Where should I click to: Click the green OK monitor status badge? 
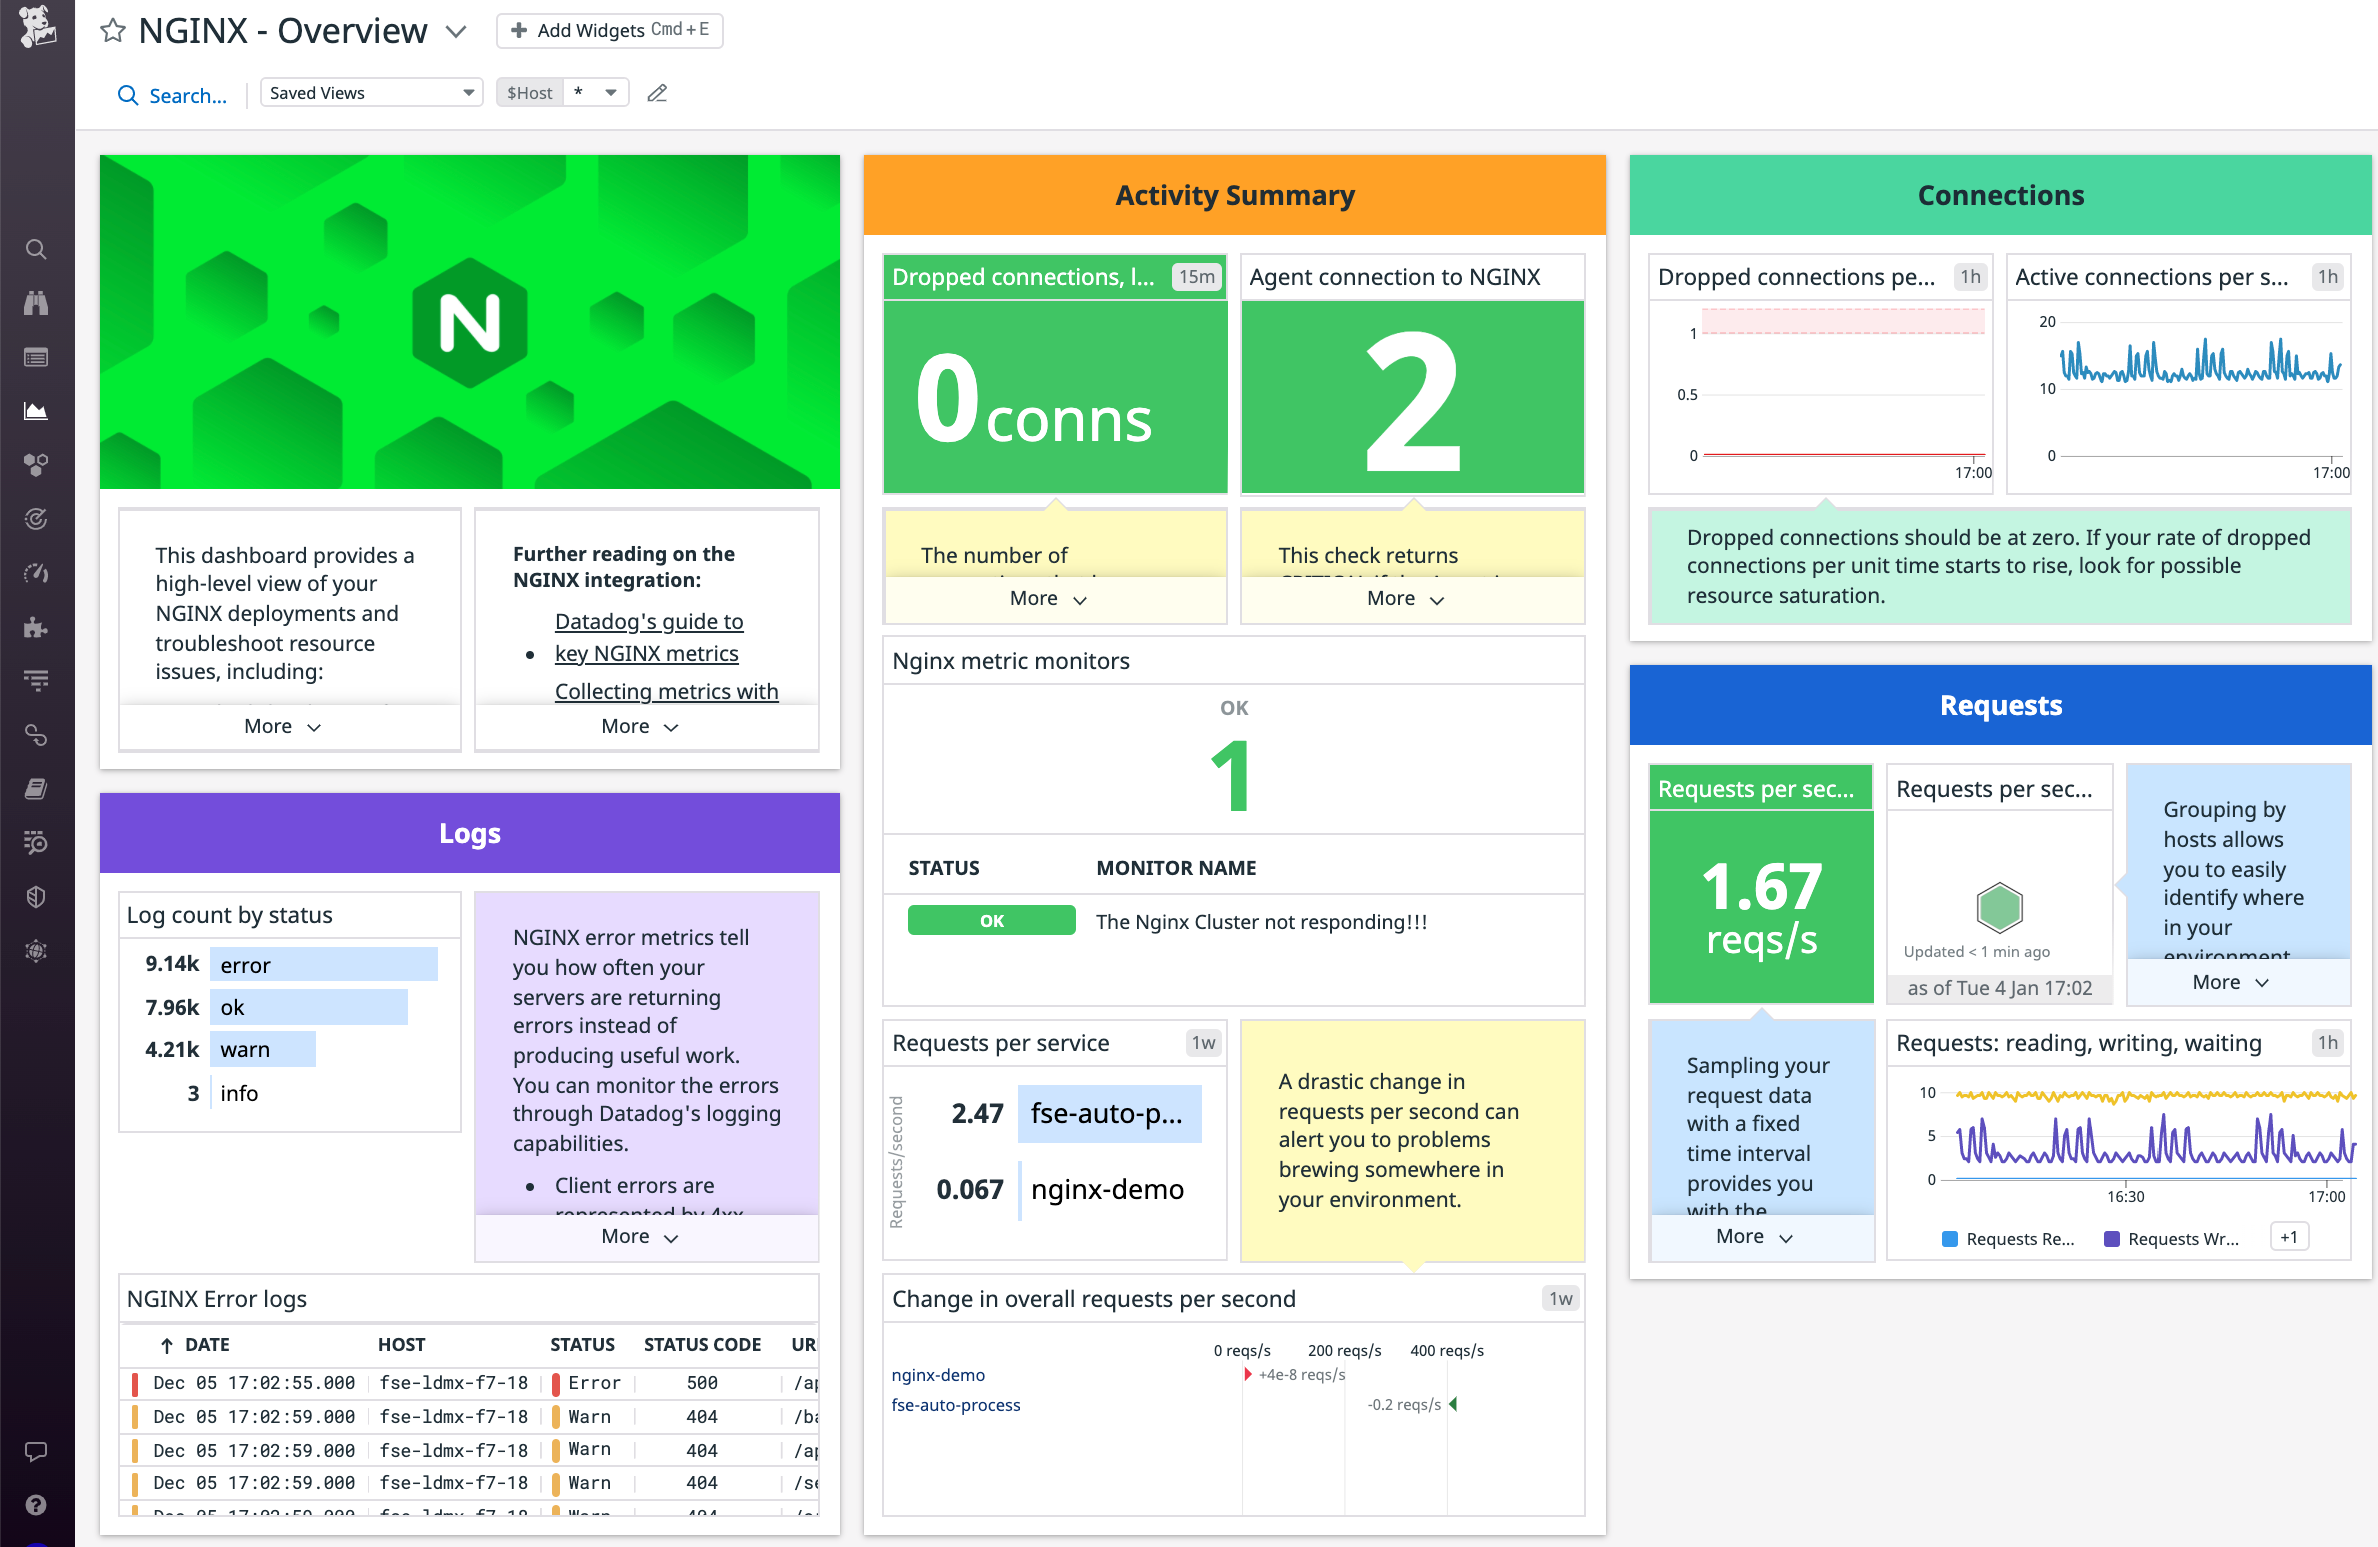[991, 920]
